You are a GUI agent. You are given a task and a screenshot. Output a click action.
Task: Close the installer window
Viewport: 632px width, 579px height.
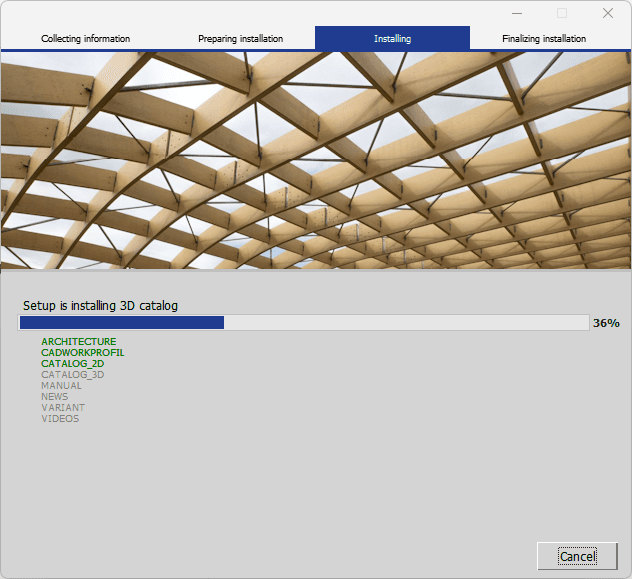pyautogui.click(x=607, y=13)
